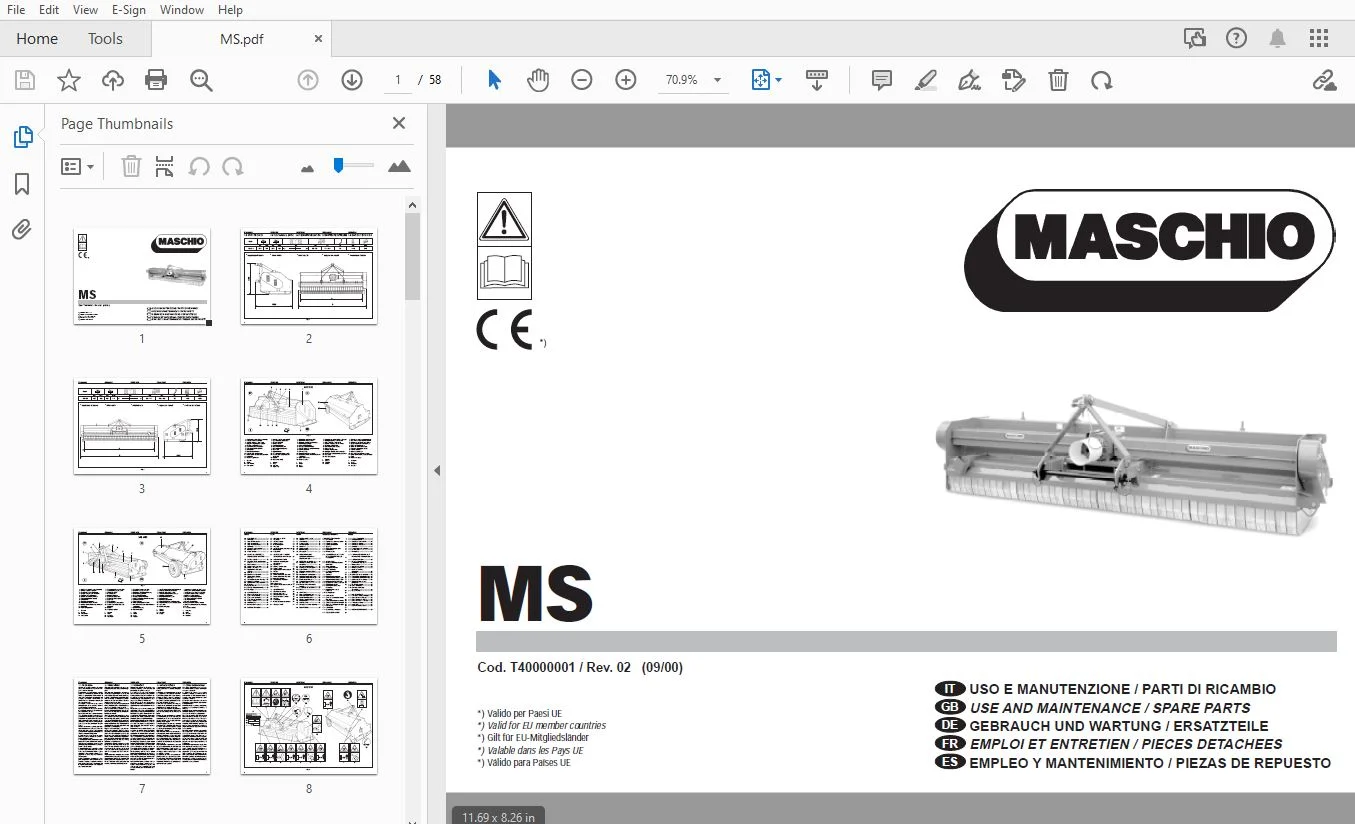
Task: Rotate thumbnail pages clockwise
Action: click(x=233, y=167)
